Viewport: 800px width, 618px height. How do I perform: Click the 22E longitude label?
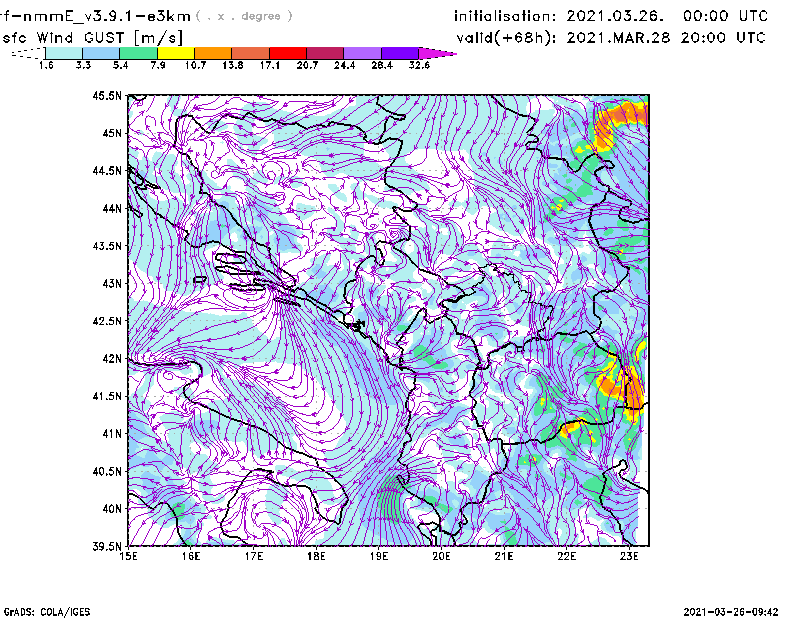pyautogui.click(x=566, y=556)
